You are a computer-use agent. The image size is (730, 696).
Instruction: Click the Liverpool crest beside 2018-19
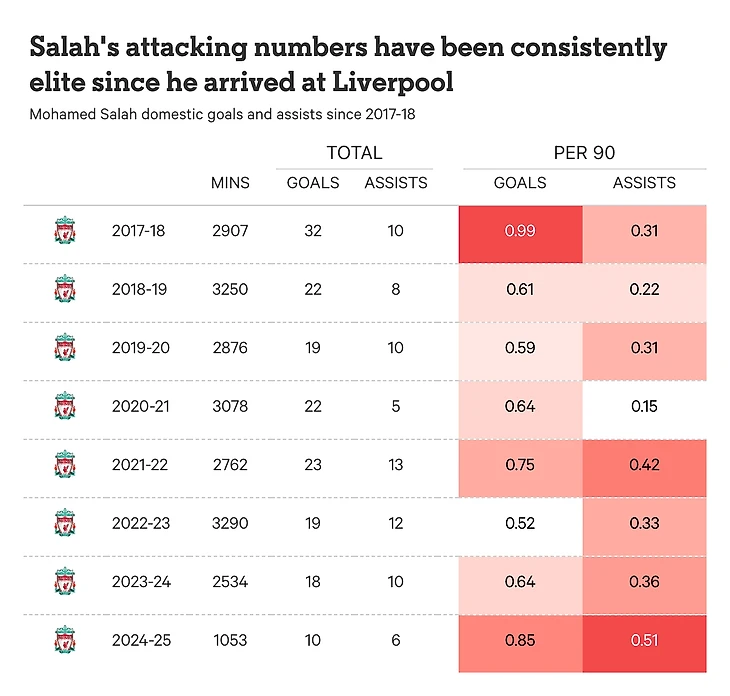pyautogui.click(x=65, y=289)
